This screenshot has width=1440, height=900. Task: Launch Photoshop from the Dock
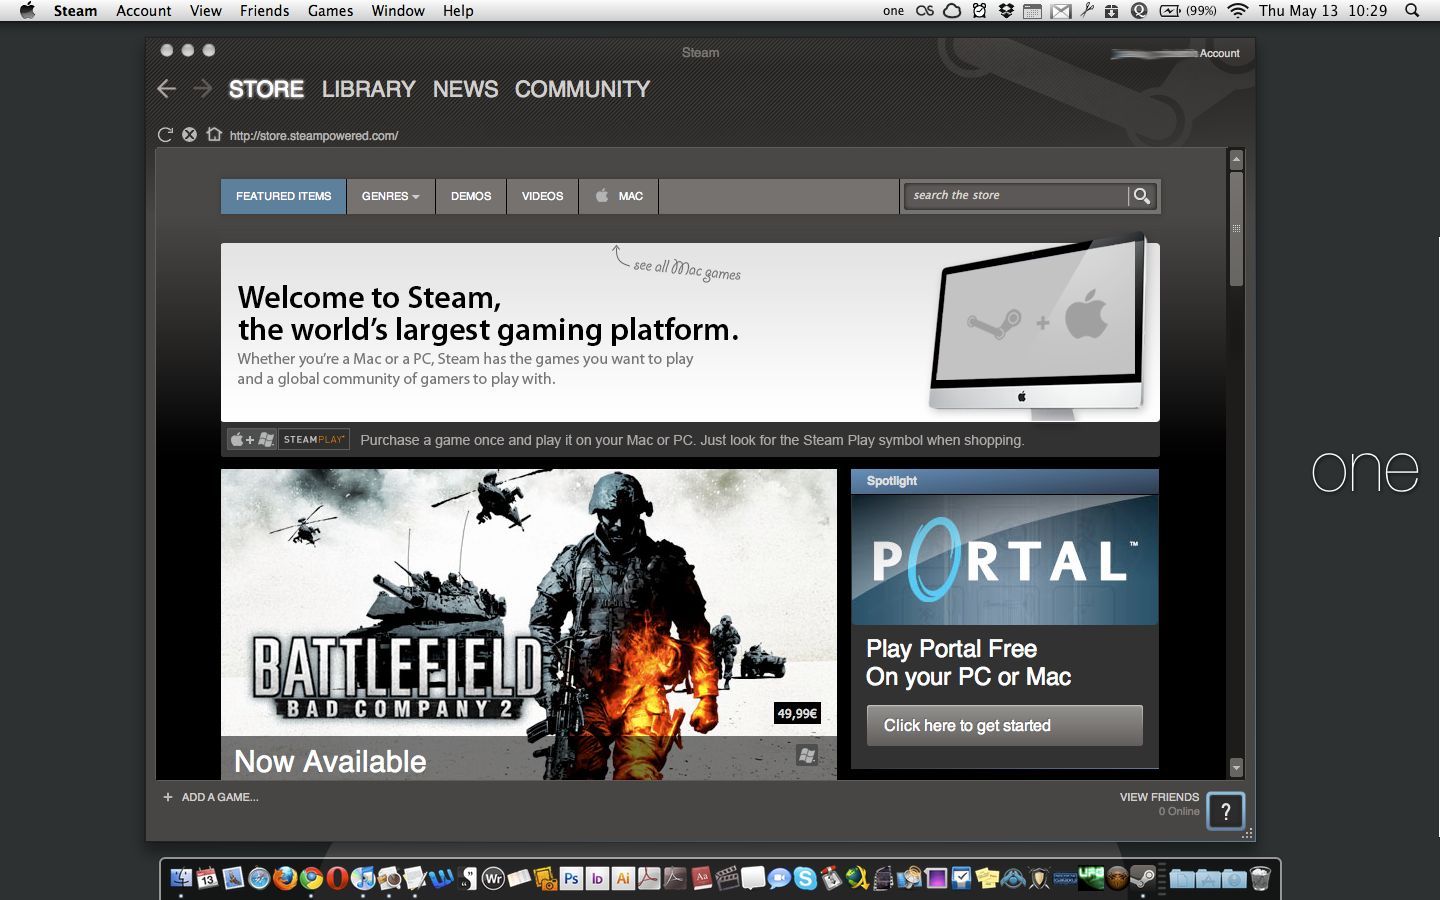coord(572,879)
